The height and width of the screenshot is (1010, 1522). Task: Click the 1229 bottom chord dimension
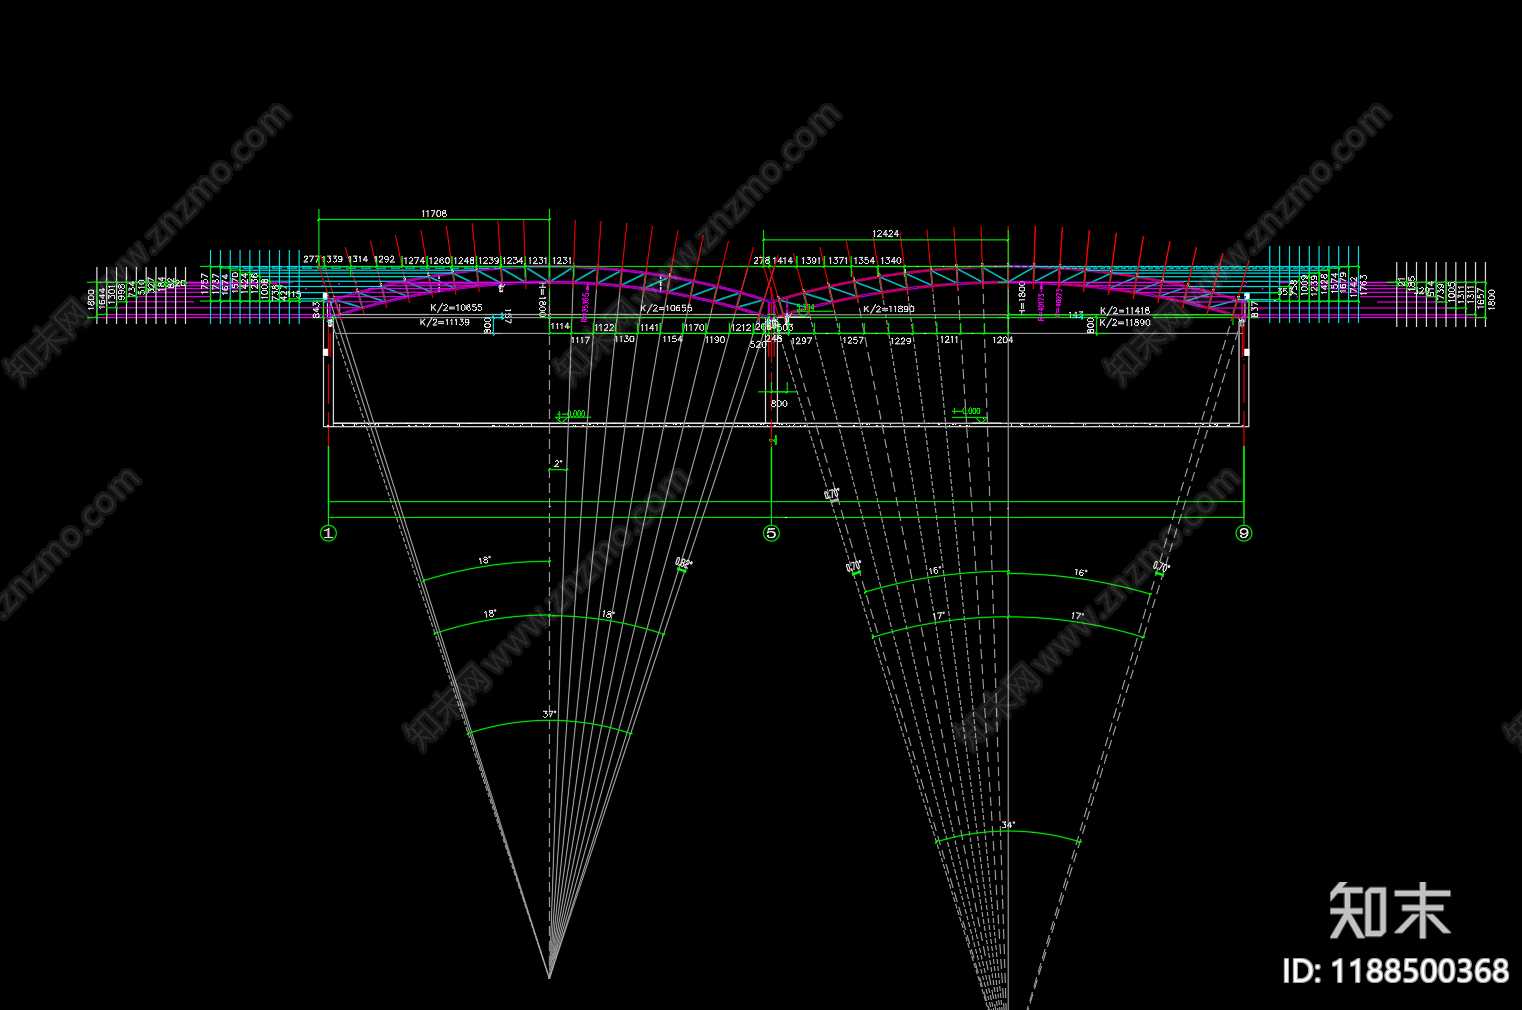(x=901, y=340)
